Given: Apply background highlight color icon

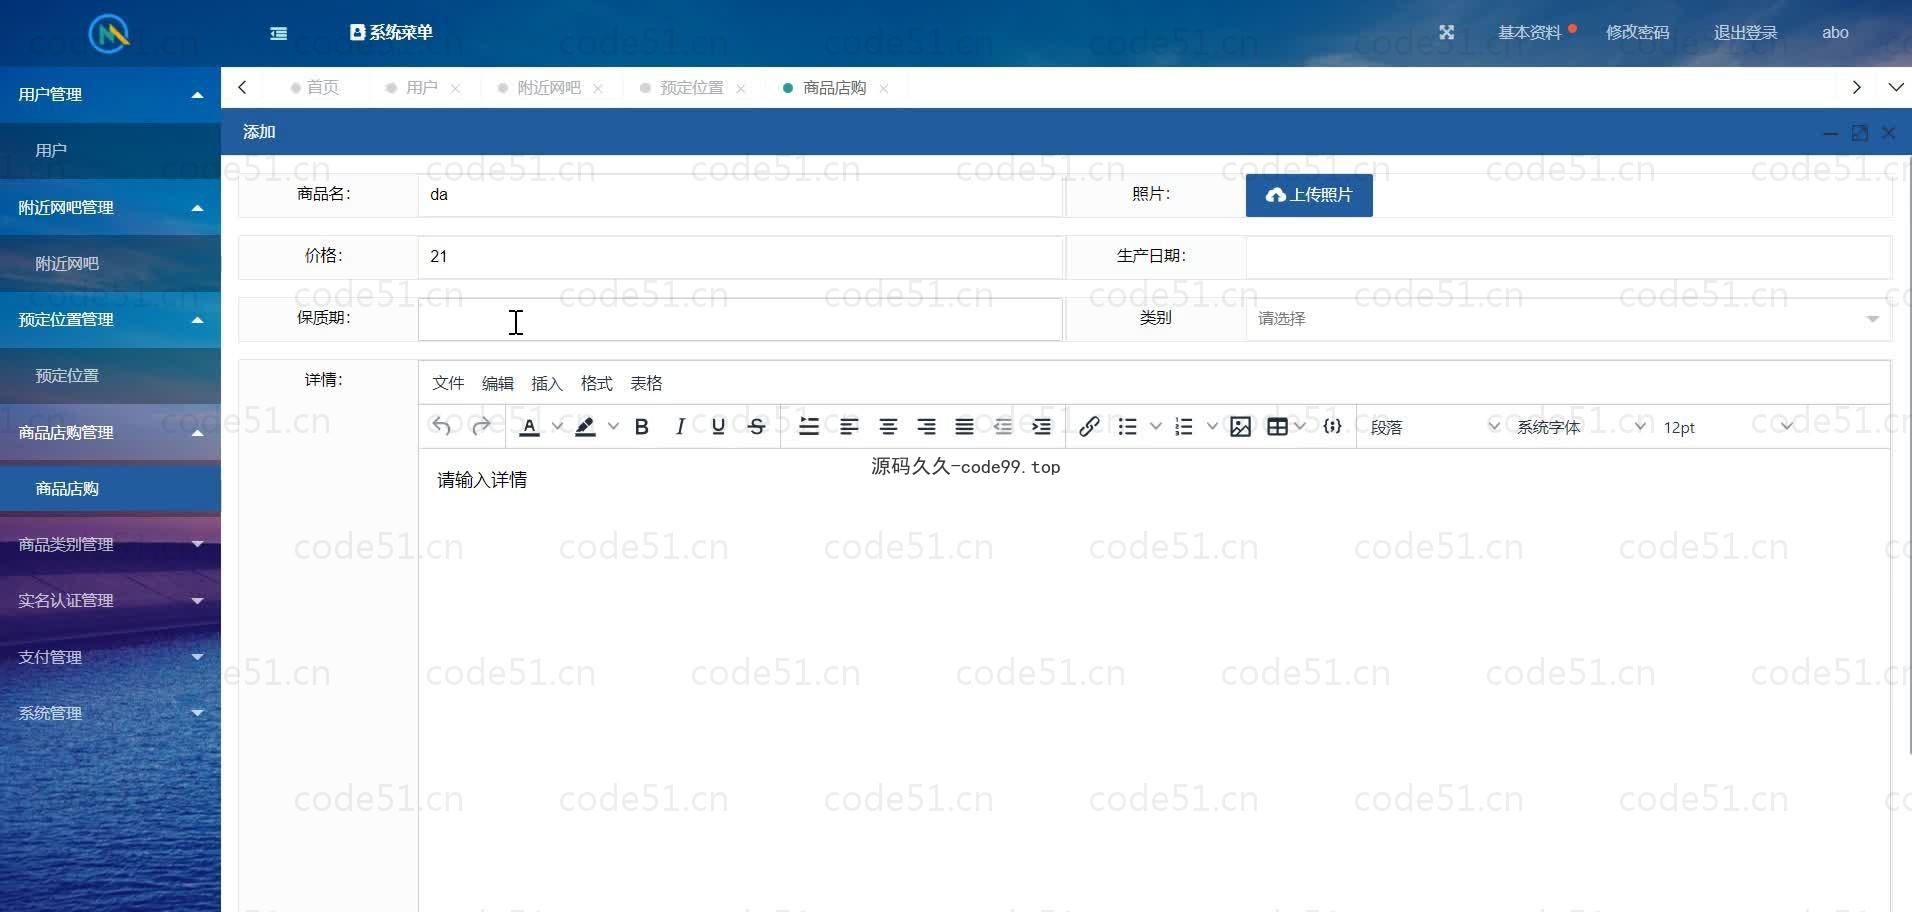Looking at the screenshot, I should tap(586, 427).
